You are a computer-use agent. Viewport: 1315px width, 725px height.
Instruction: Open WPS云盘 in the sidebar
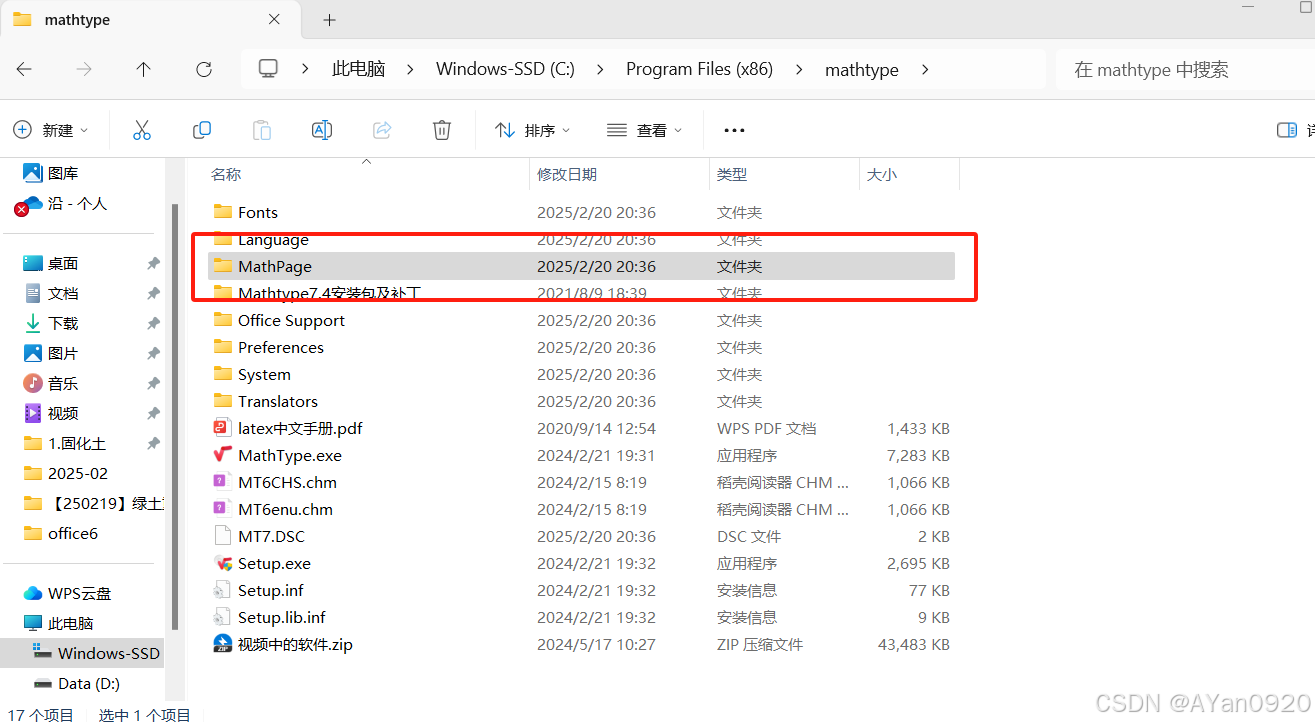click(79, 593)
